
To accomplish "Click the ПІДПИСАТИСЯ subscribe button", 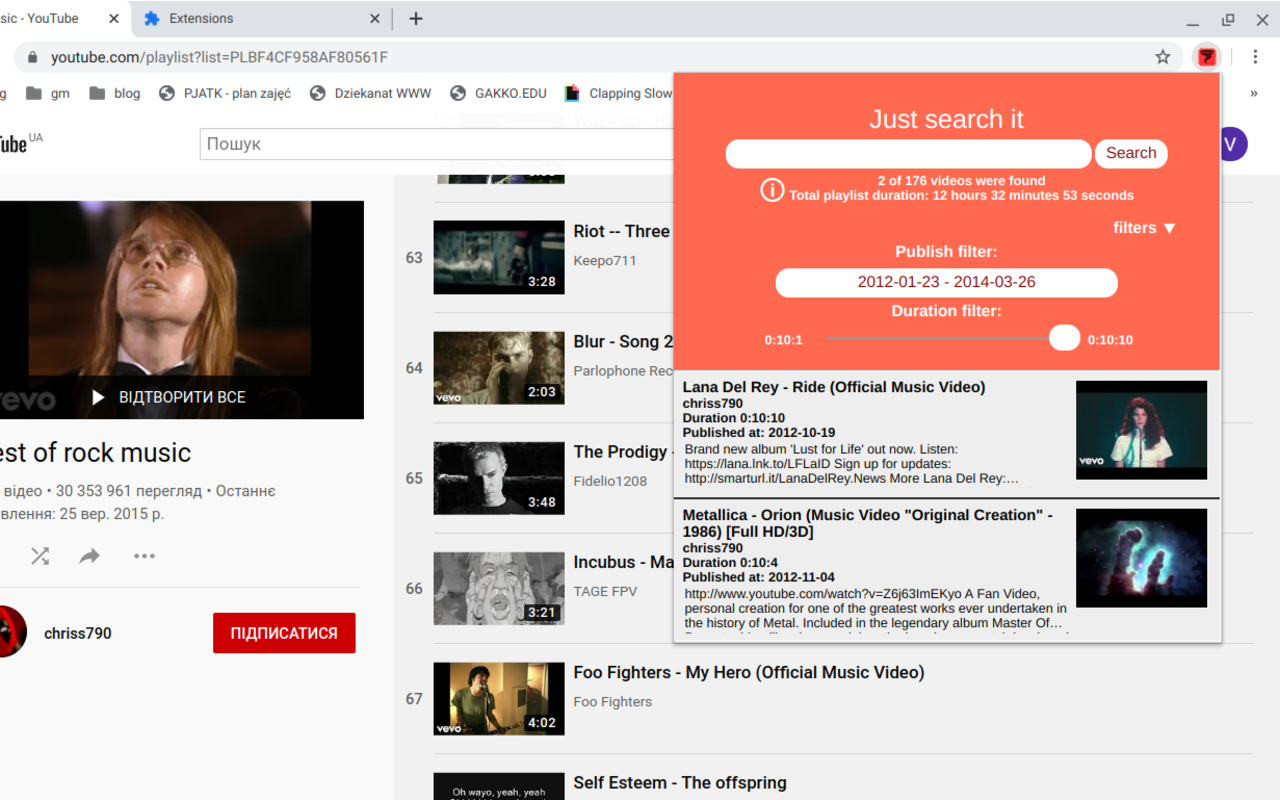I will click(x=284, y=633).
